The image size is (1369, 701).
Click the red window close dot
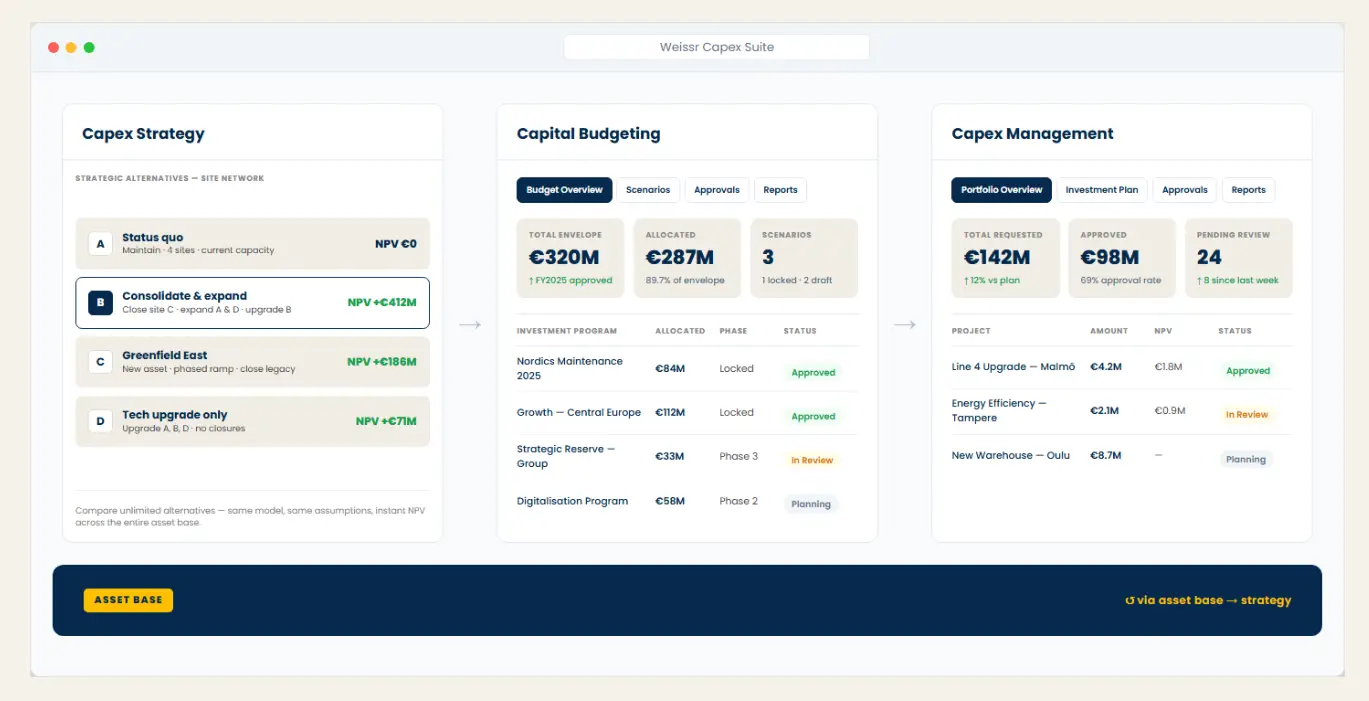click(53, 47)
